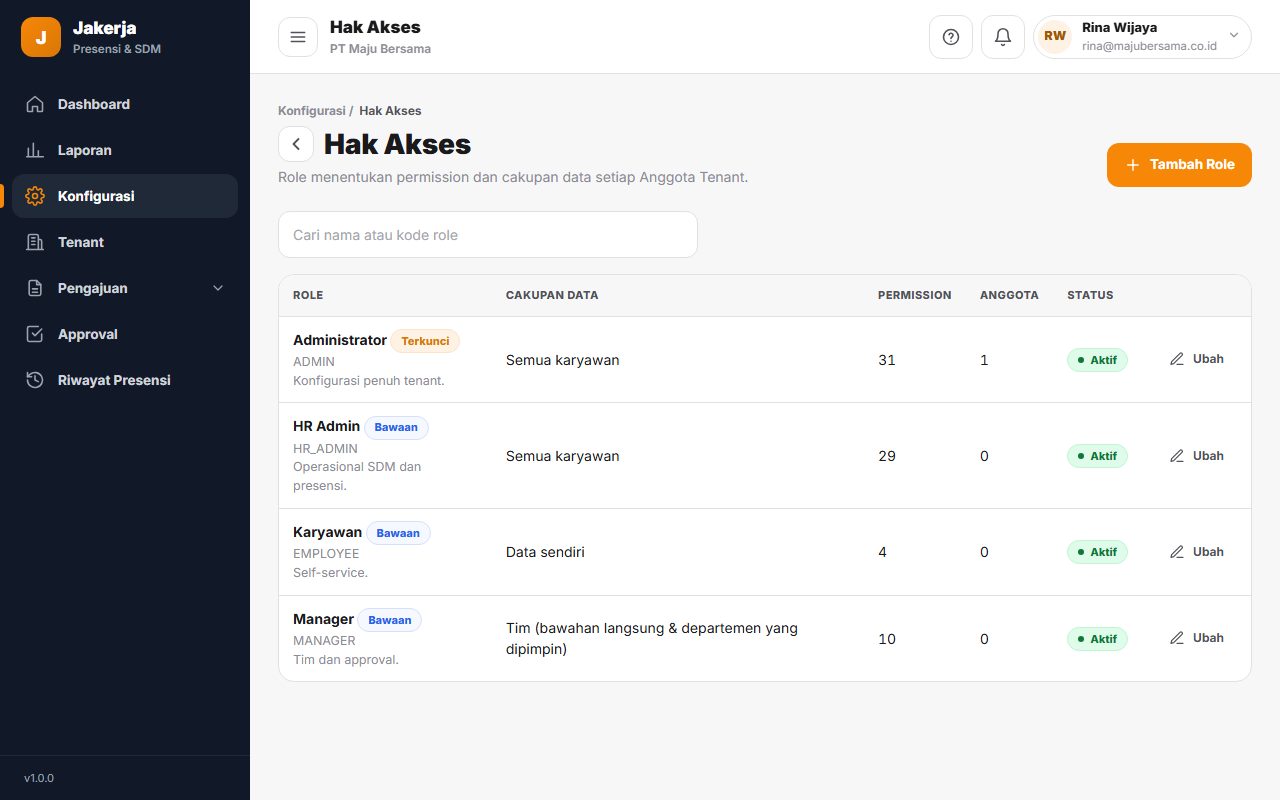Open the Rina Wijaya account dropdown
The image size is (1280, 800).
[x=1142, y=37]
